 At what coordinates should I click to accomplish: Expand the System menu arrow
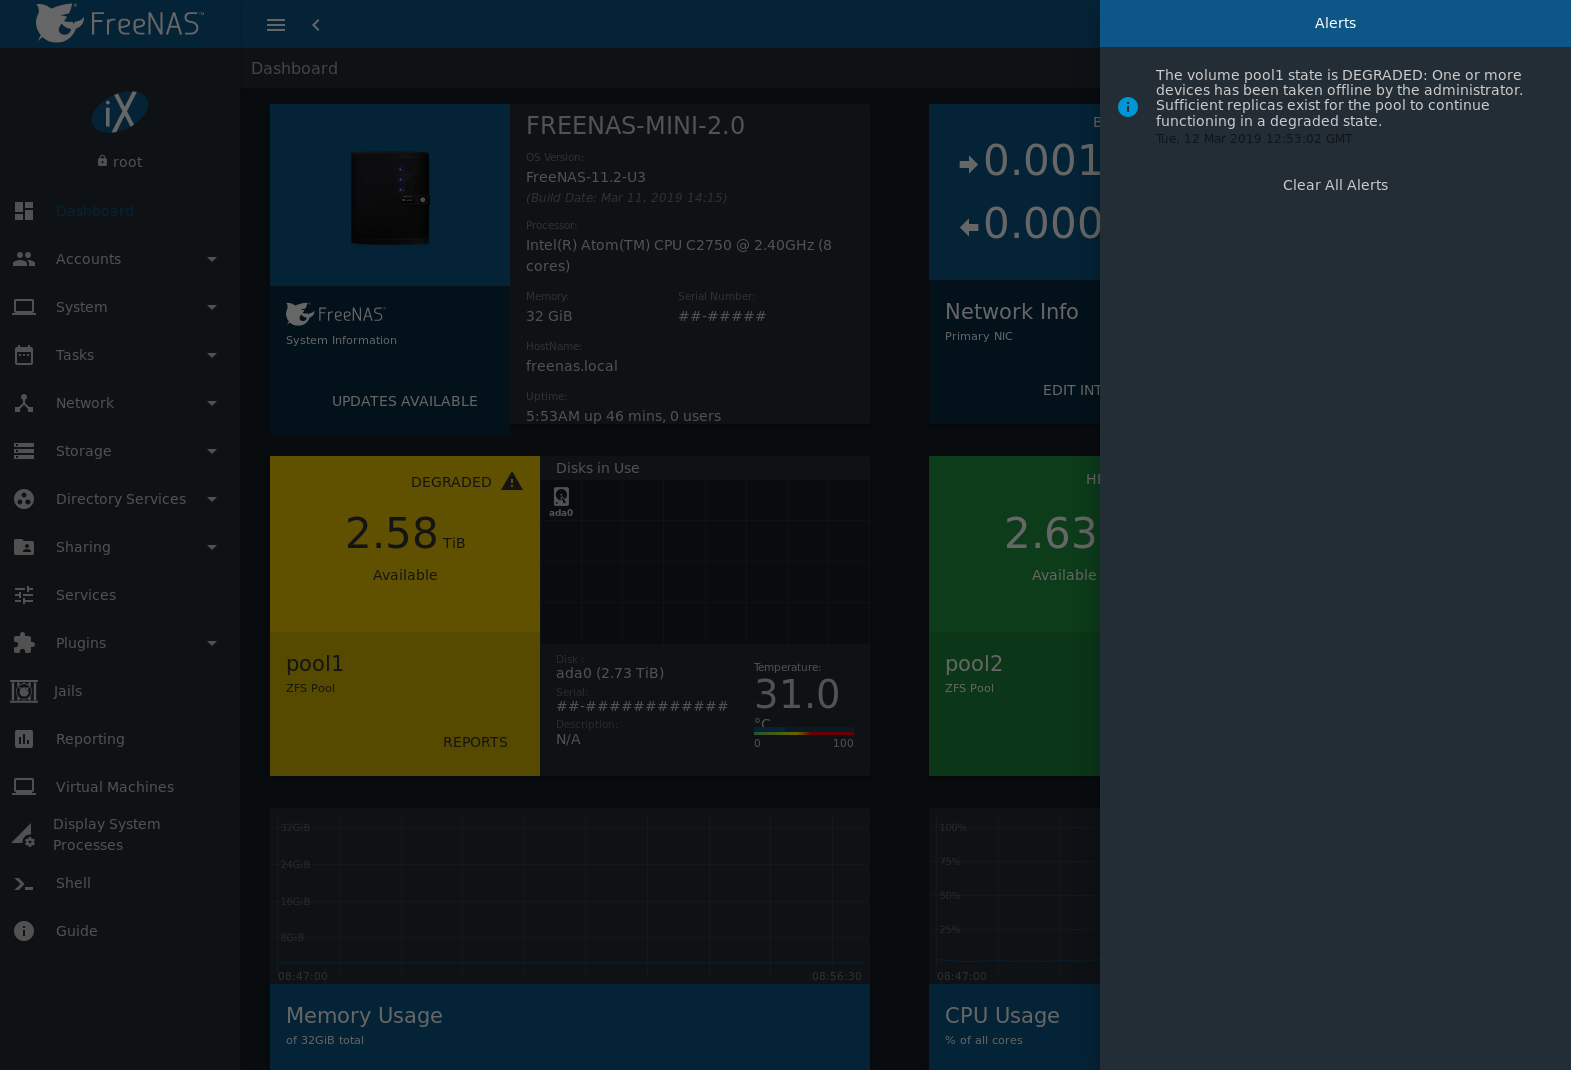coord(212,307)
